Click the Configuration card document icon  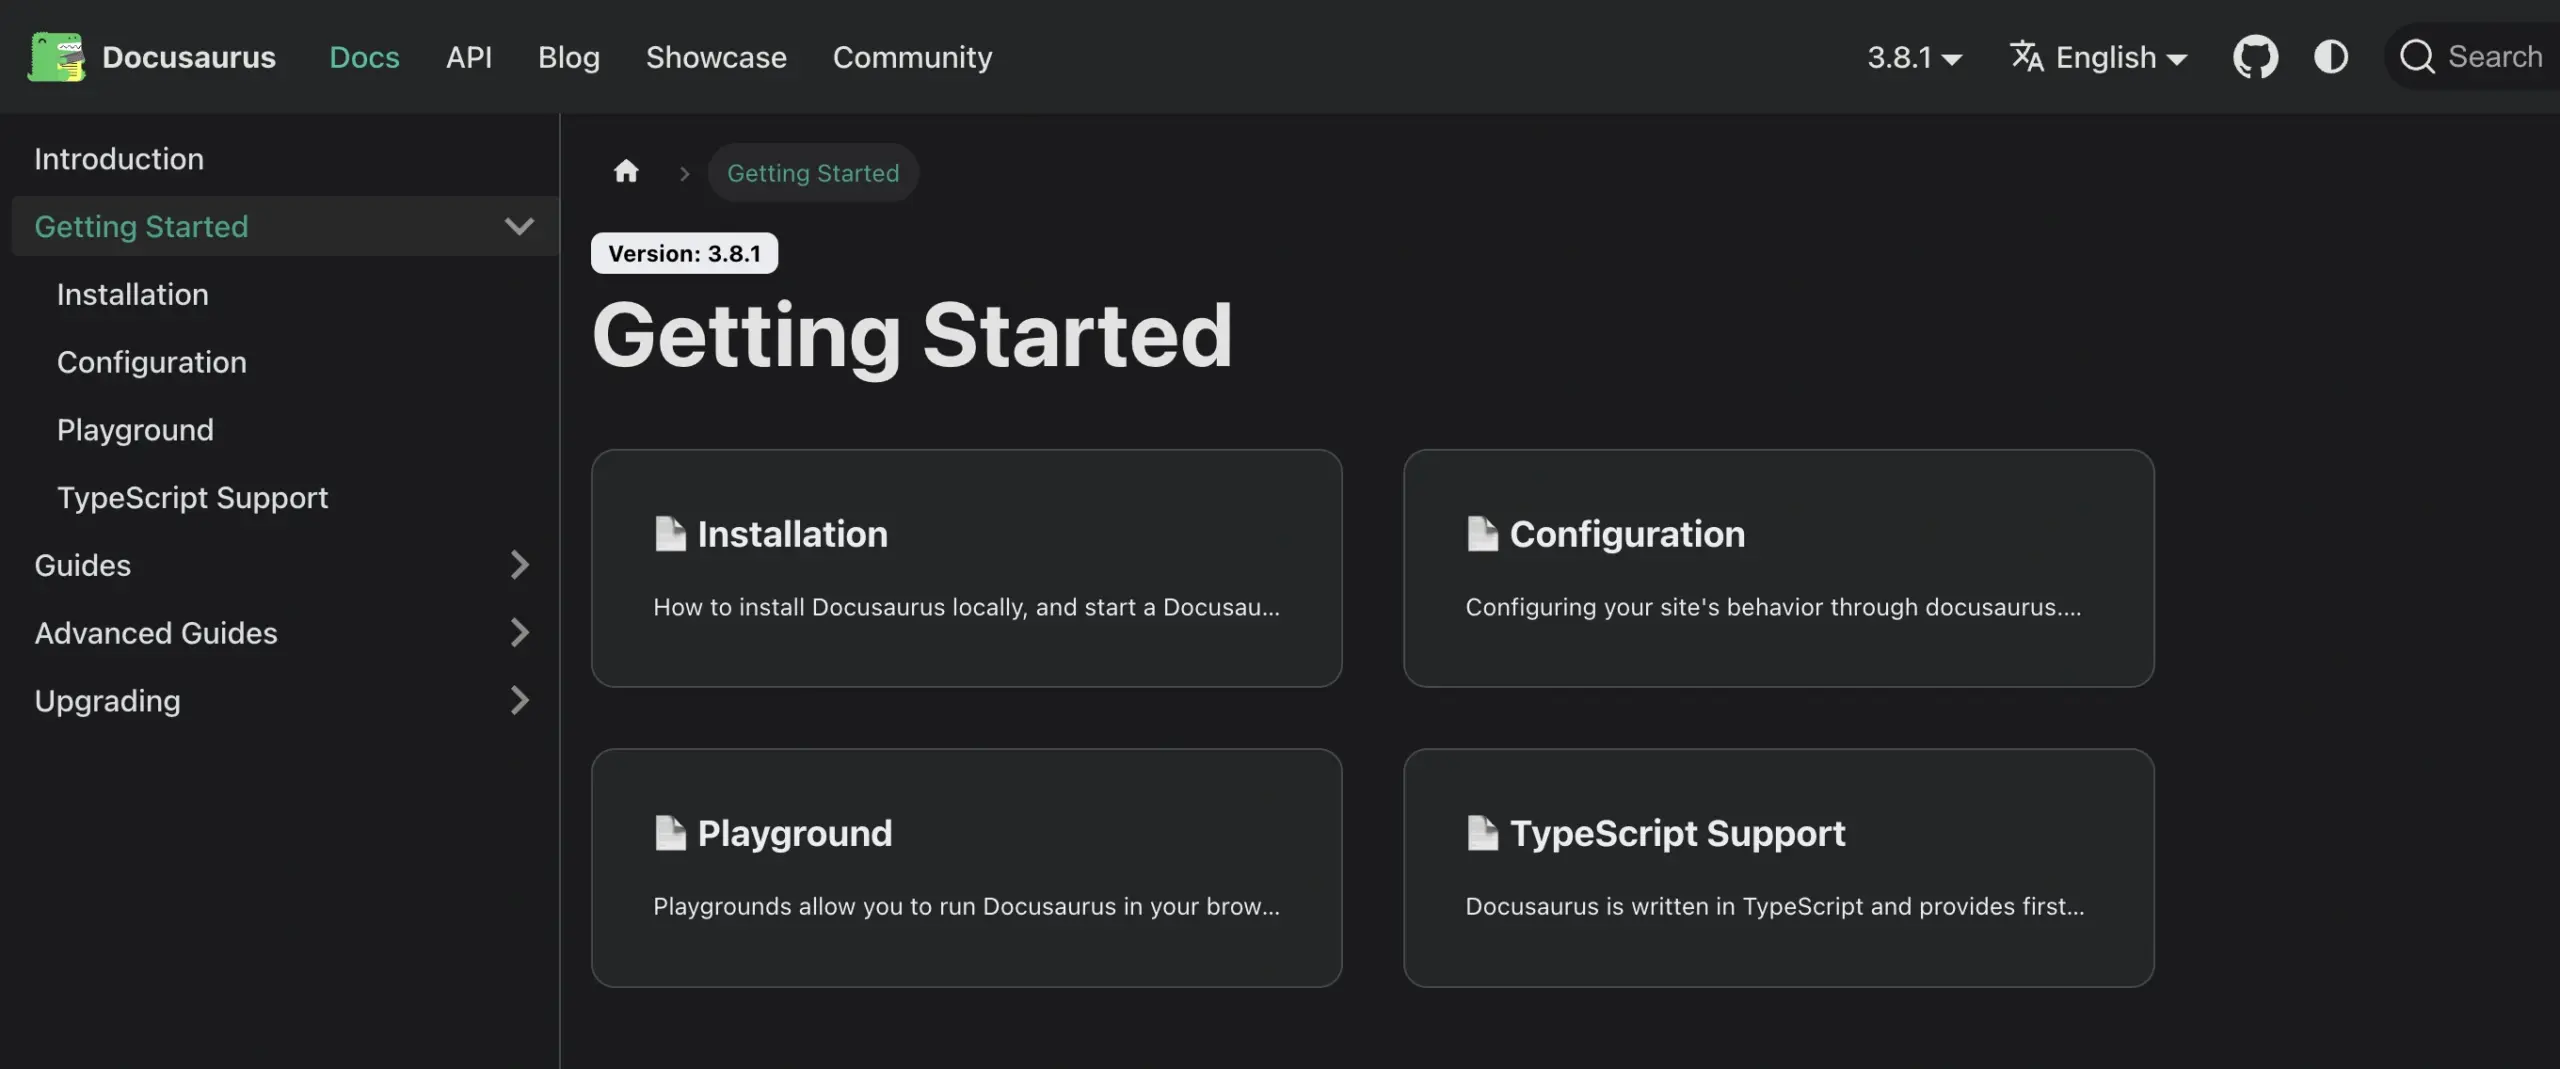(x=1482, y=534)
